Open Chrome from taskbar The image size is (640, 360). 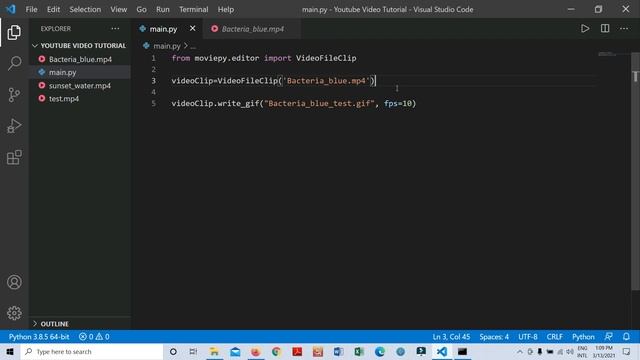click(x=276, y=351)
